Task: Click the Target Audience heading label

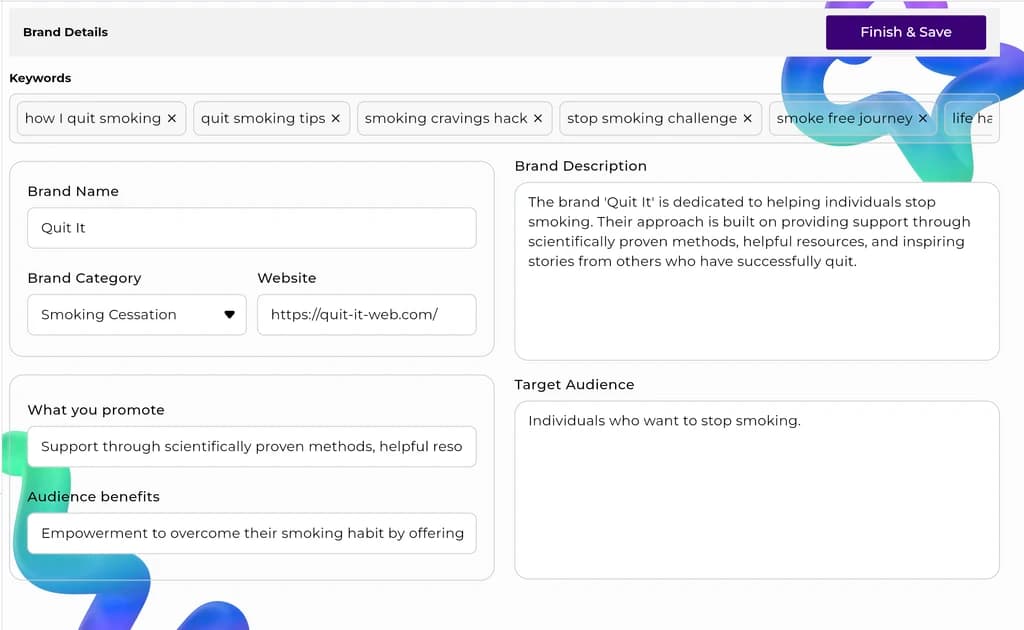Action: point(574,385)
